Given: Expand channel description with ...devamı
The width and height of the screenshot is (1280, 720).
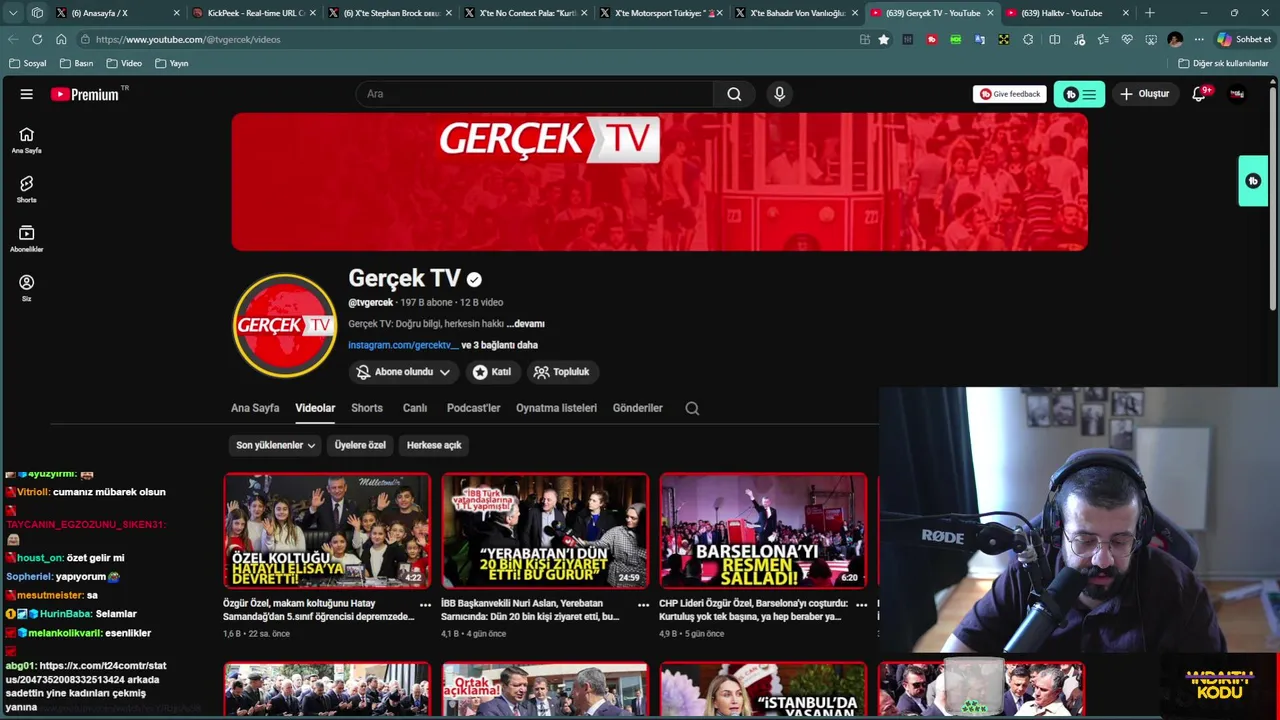Looking at the screenshot, I should coord(525,324).
